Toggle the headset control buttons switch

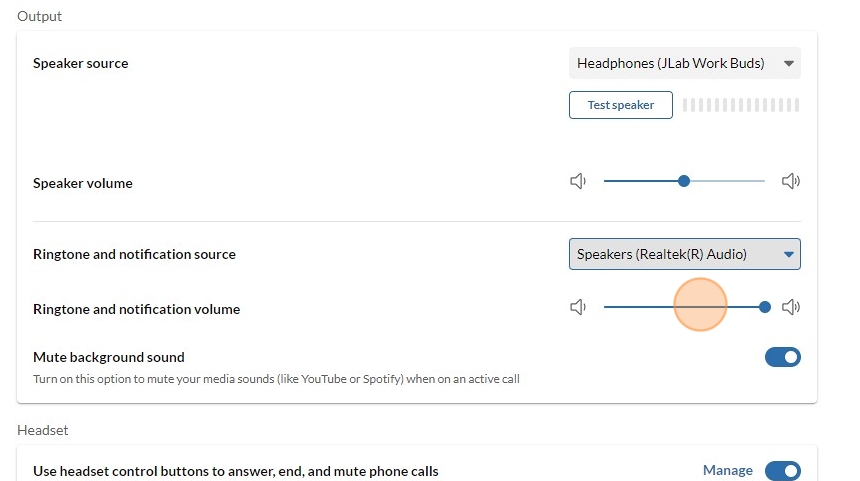point(783,471)
